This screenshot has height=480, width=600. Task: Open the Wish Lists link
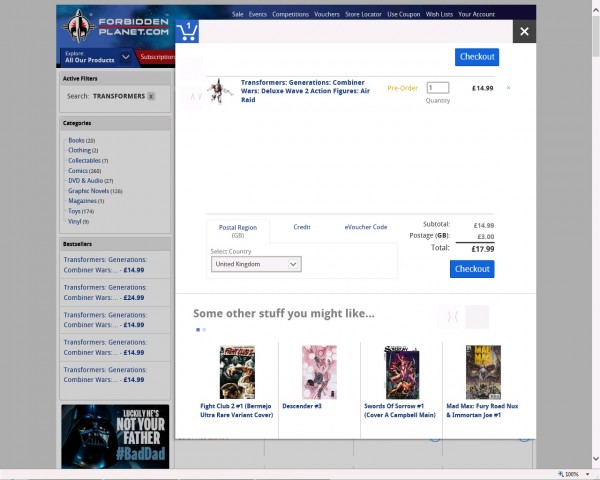tap(439, 14)
